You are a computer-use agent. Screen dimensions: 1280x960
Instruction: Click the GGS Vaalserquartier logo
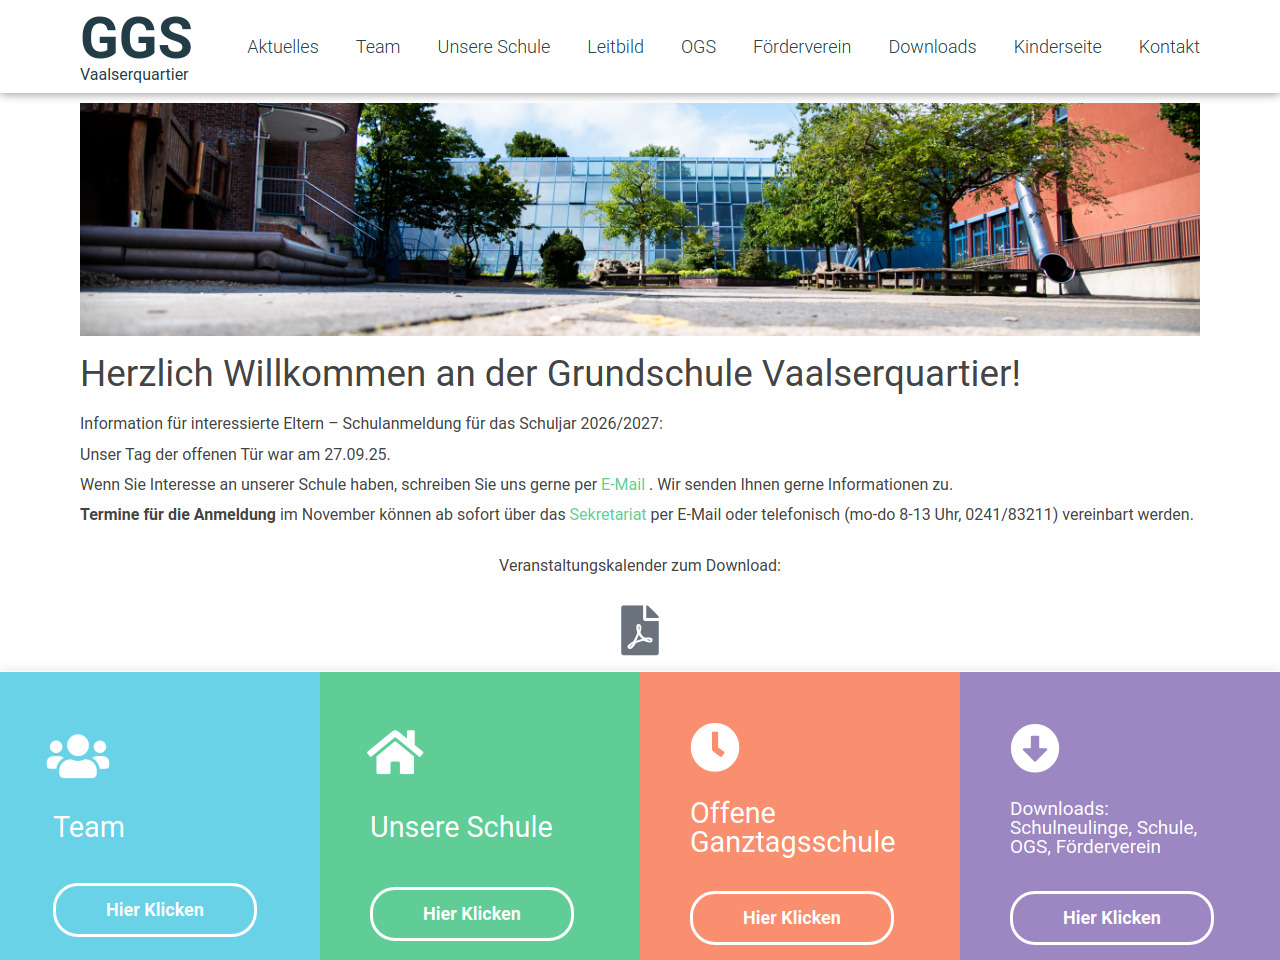(x=136, y=48)
